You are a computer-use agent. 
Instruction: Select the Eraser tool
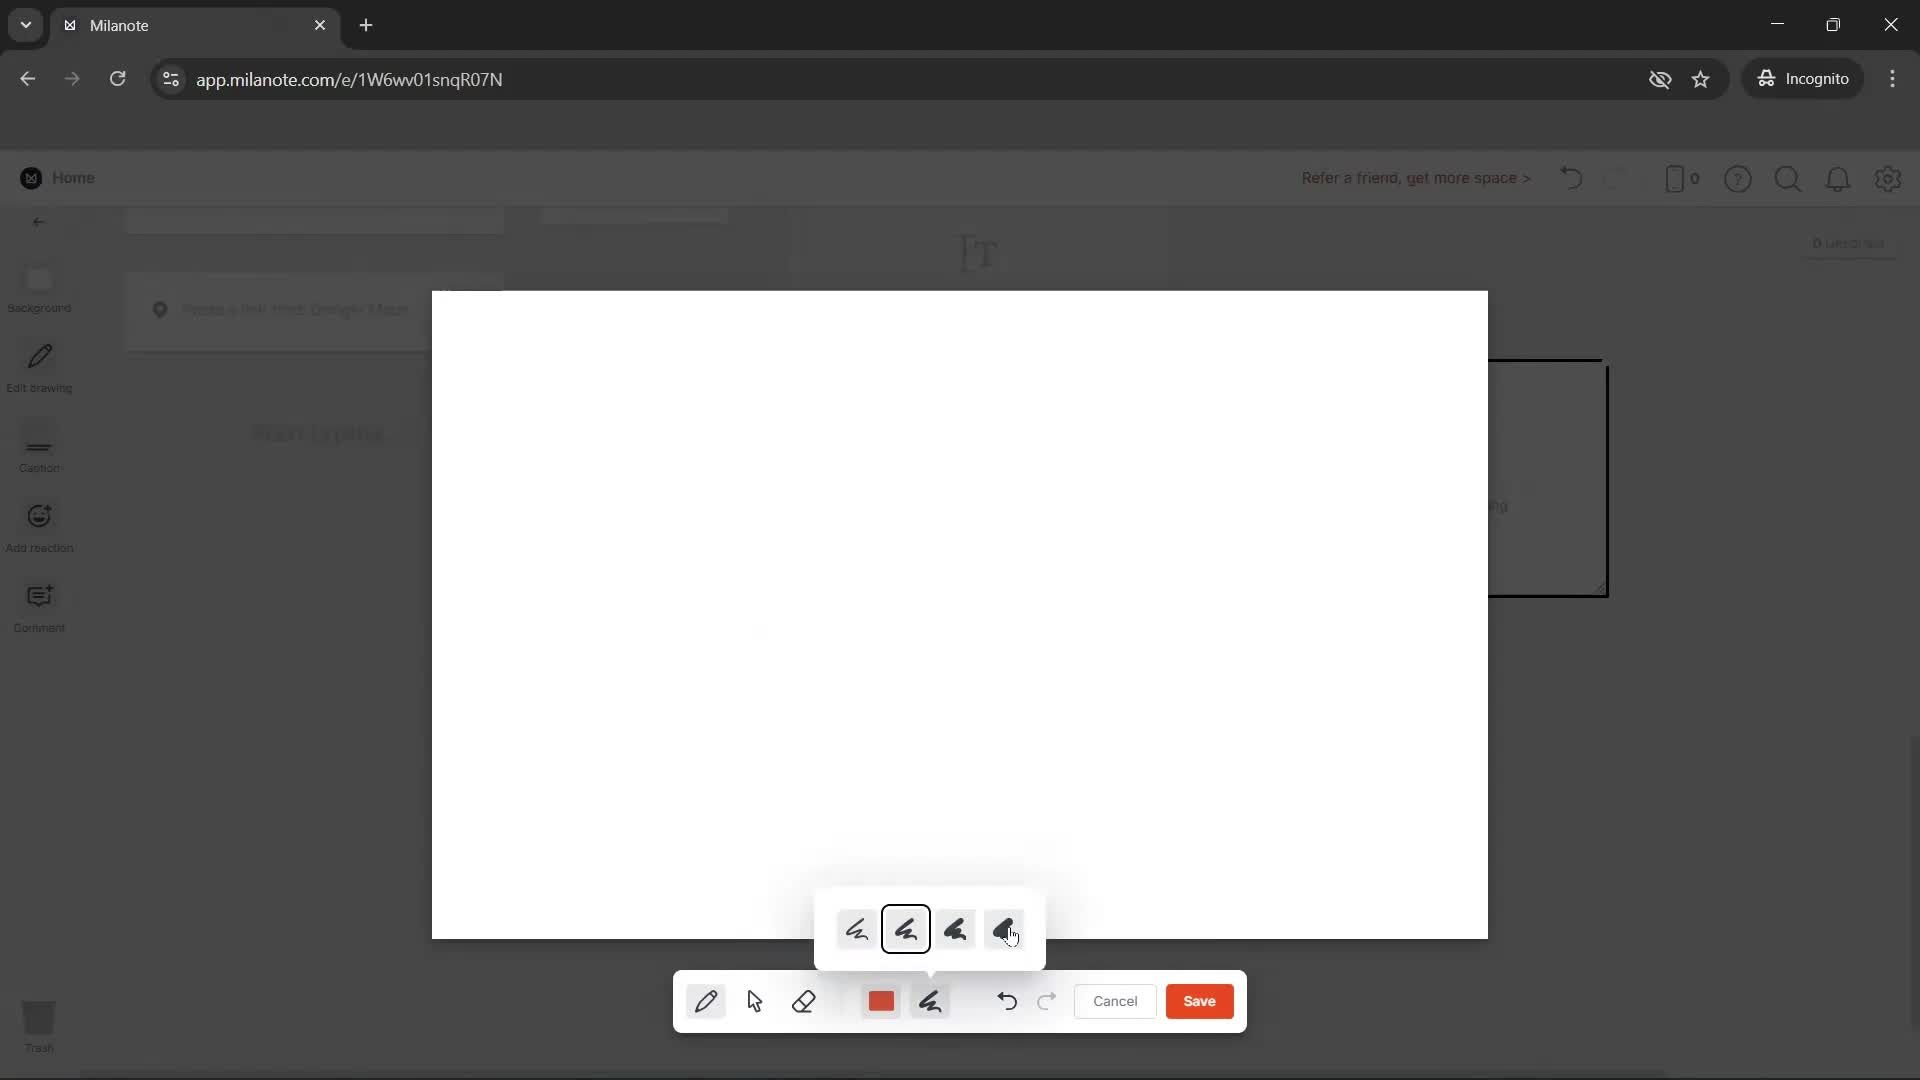coord(805,1001)
